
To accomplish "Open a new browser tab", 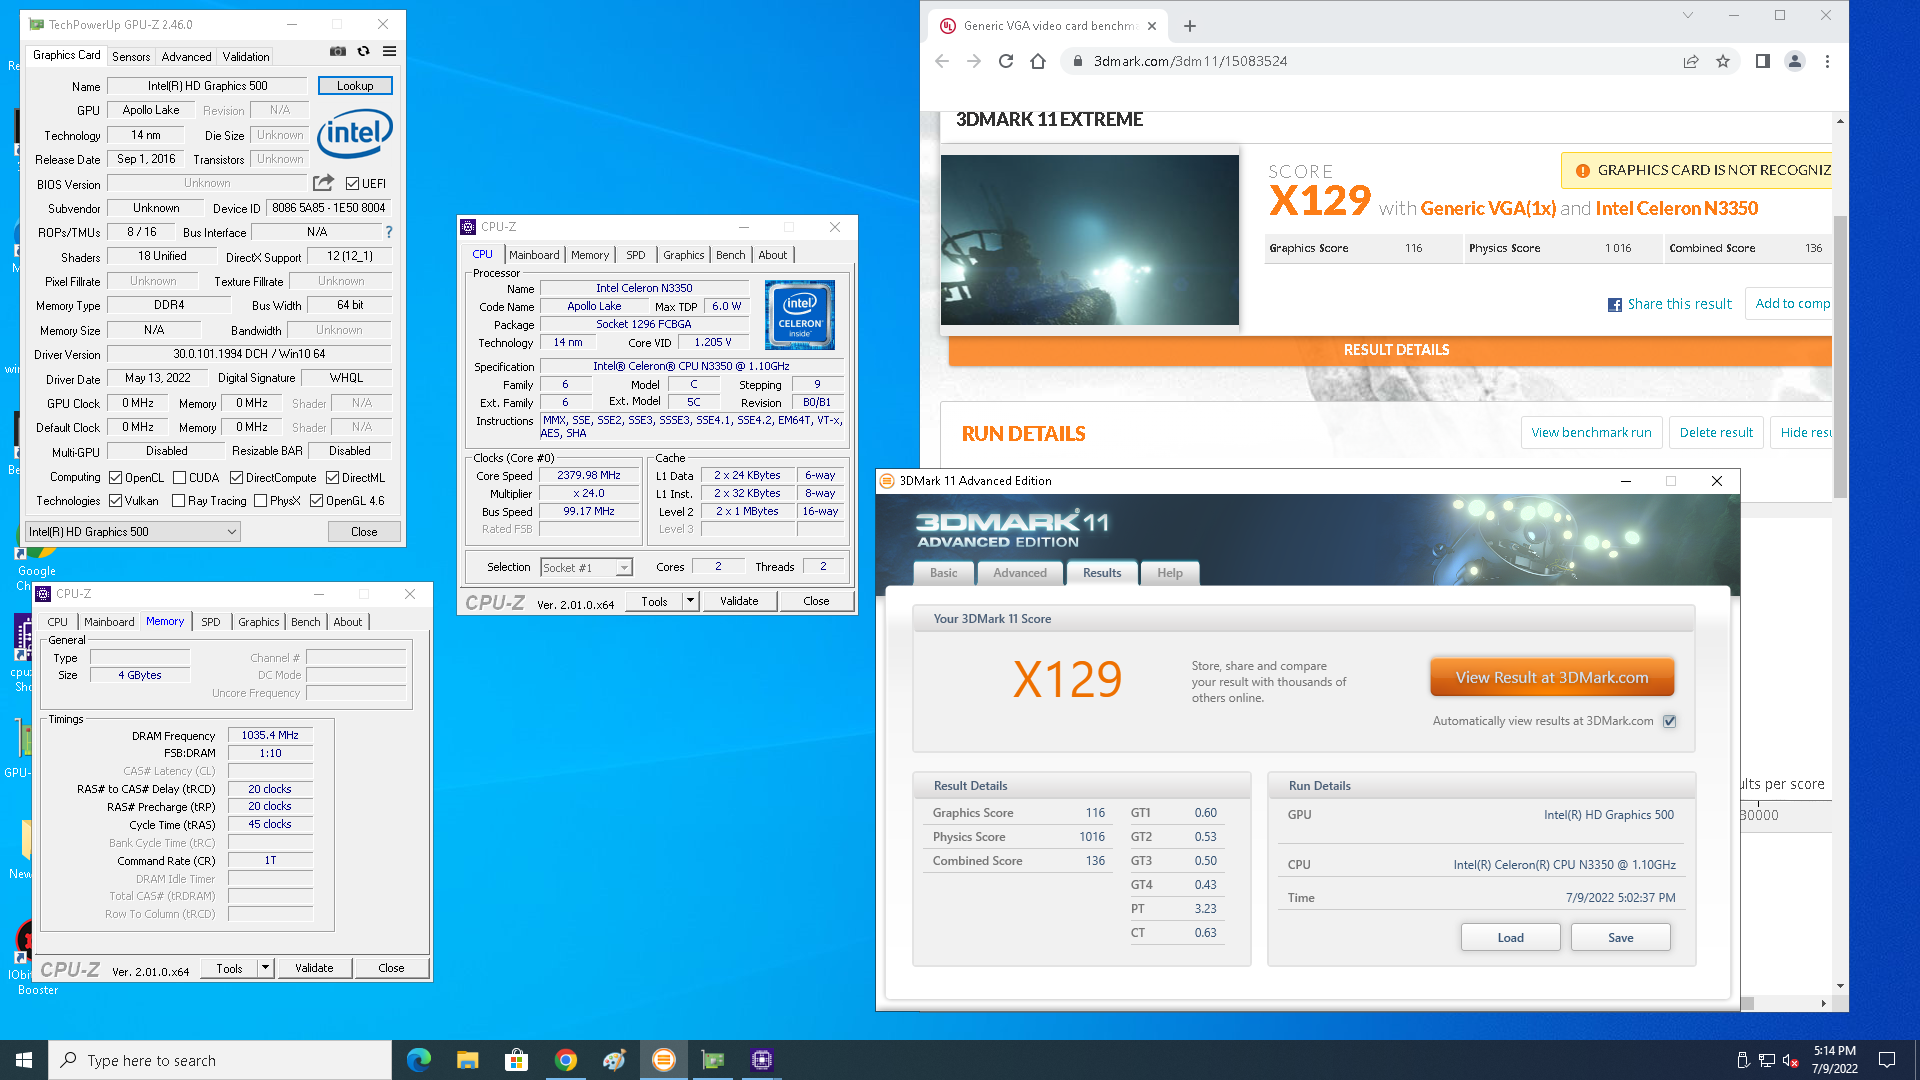I will pyautogui.click(x=1190, y=26).
